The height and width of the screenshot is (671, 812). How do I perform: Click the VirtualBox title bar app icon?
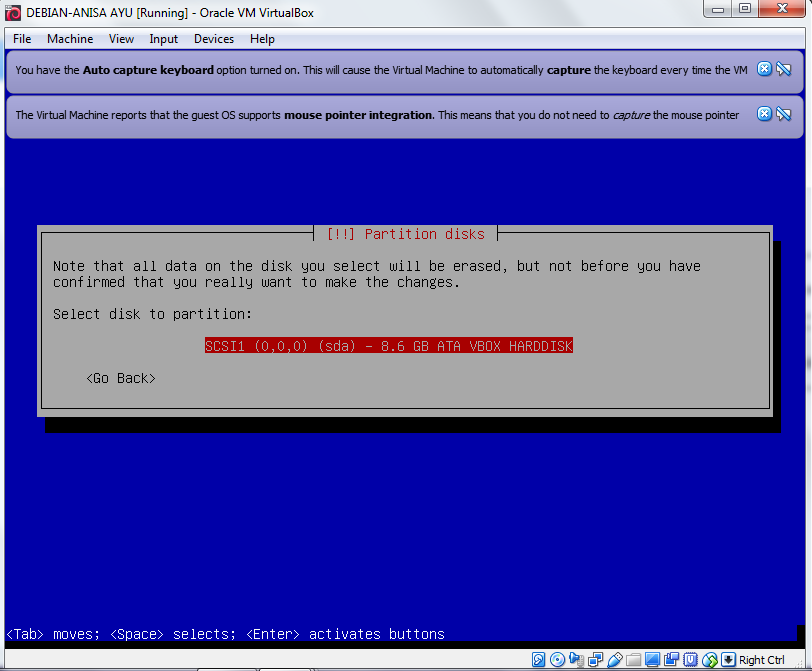tap(13, 13)
